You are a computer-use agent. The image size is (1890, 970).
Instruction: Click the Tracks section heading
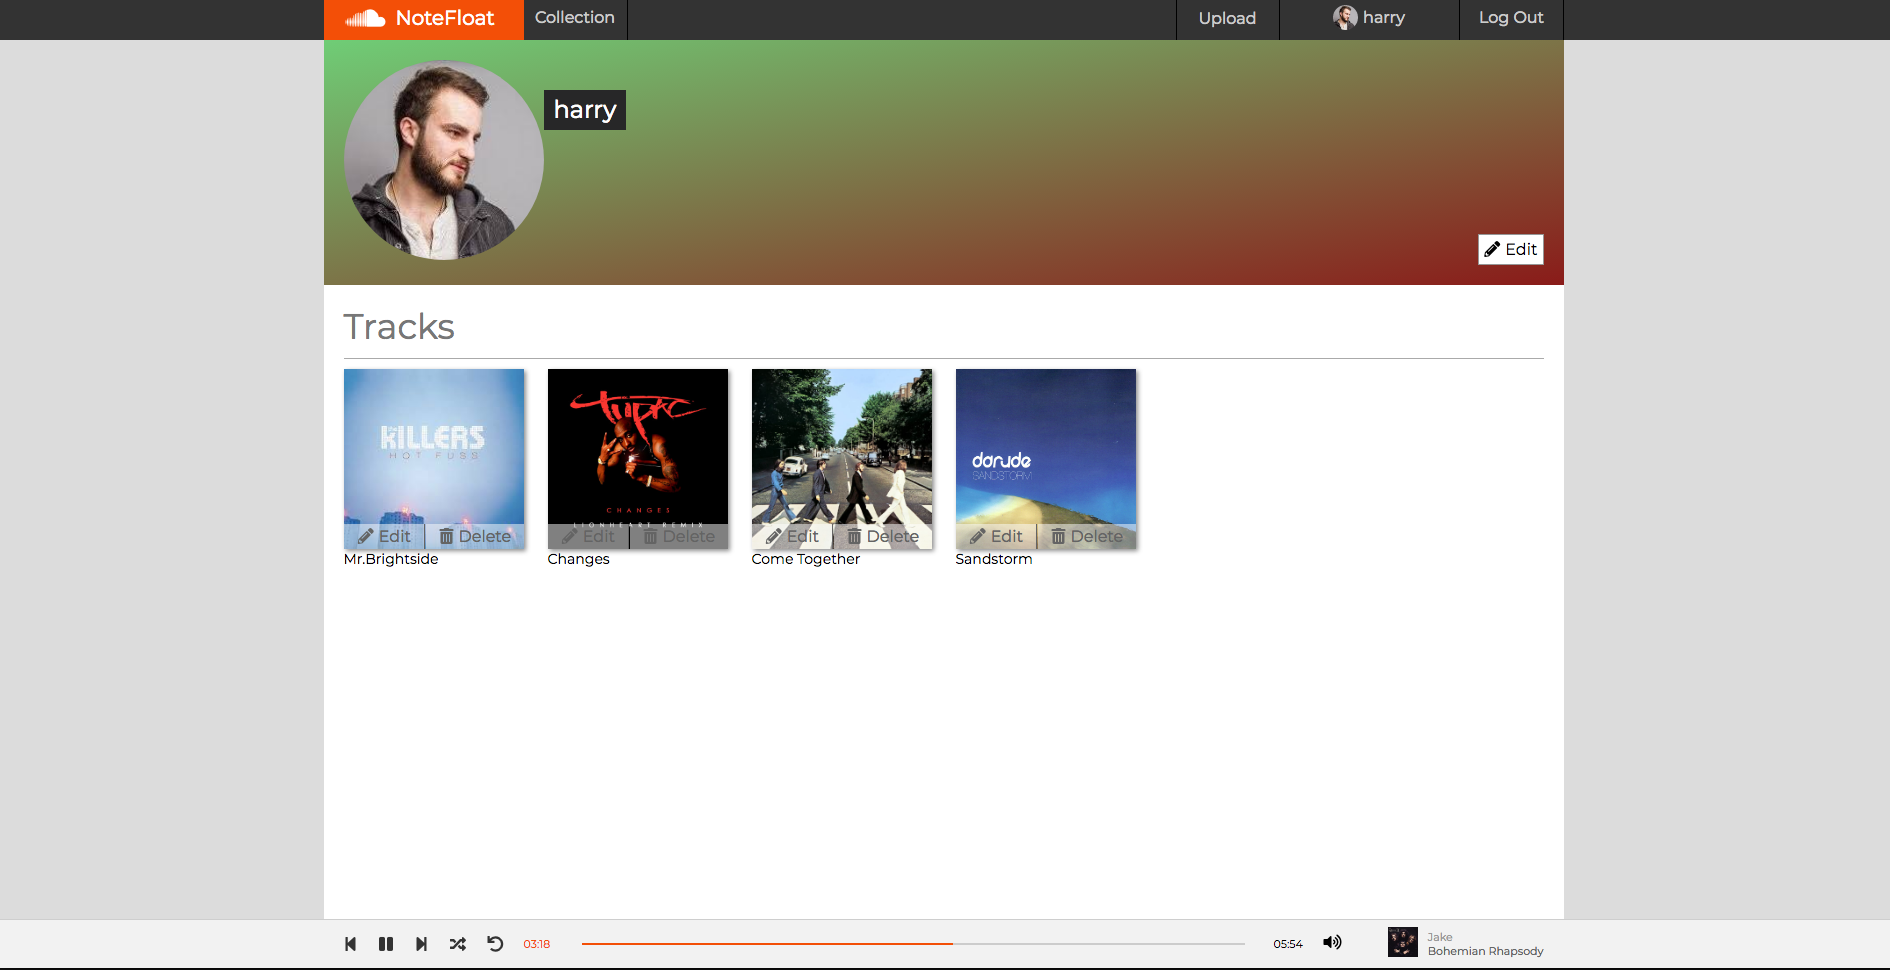click(x=399, y=327)
